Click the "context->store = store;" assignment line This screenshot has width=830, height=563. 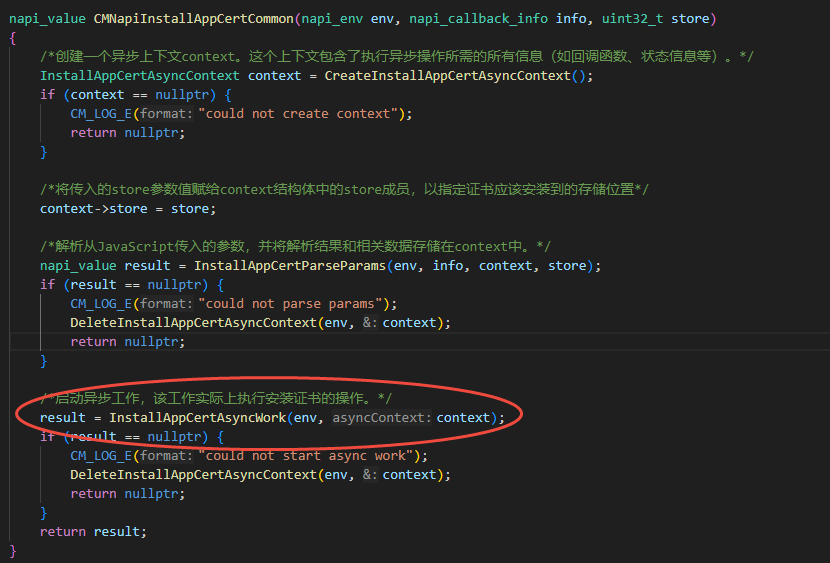pyautogui.click(x=128, y=209)
